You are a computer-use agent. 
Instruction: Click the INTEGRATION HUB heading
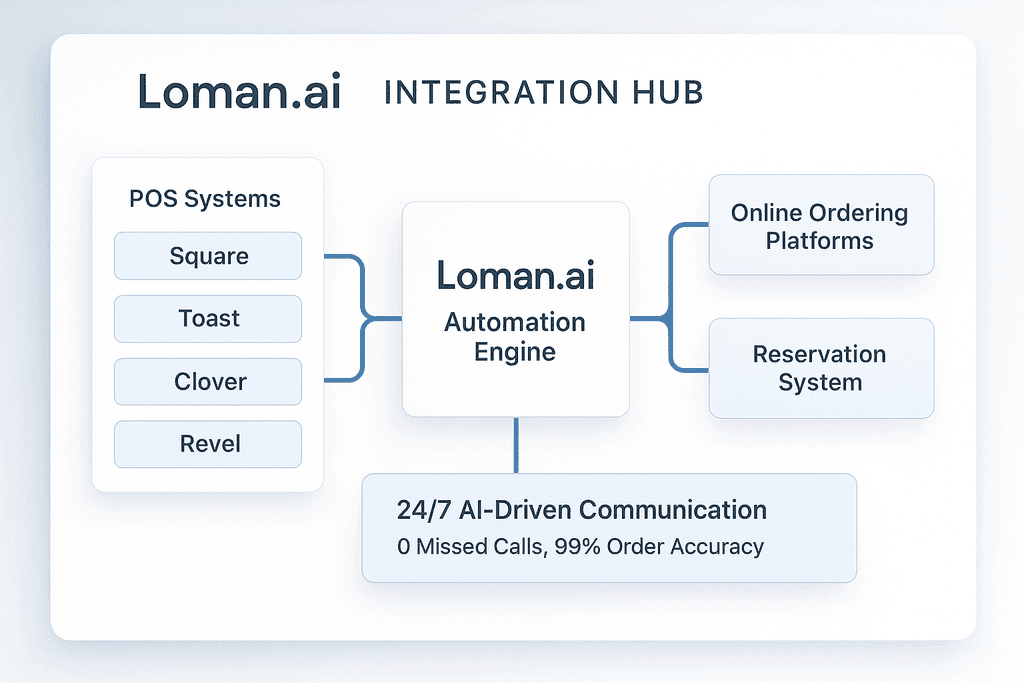coord(543,92)
